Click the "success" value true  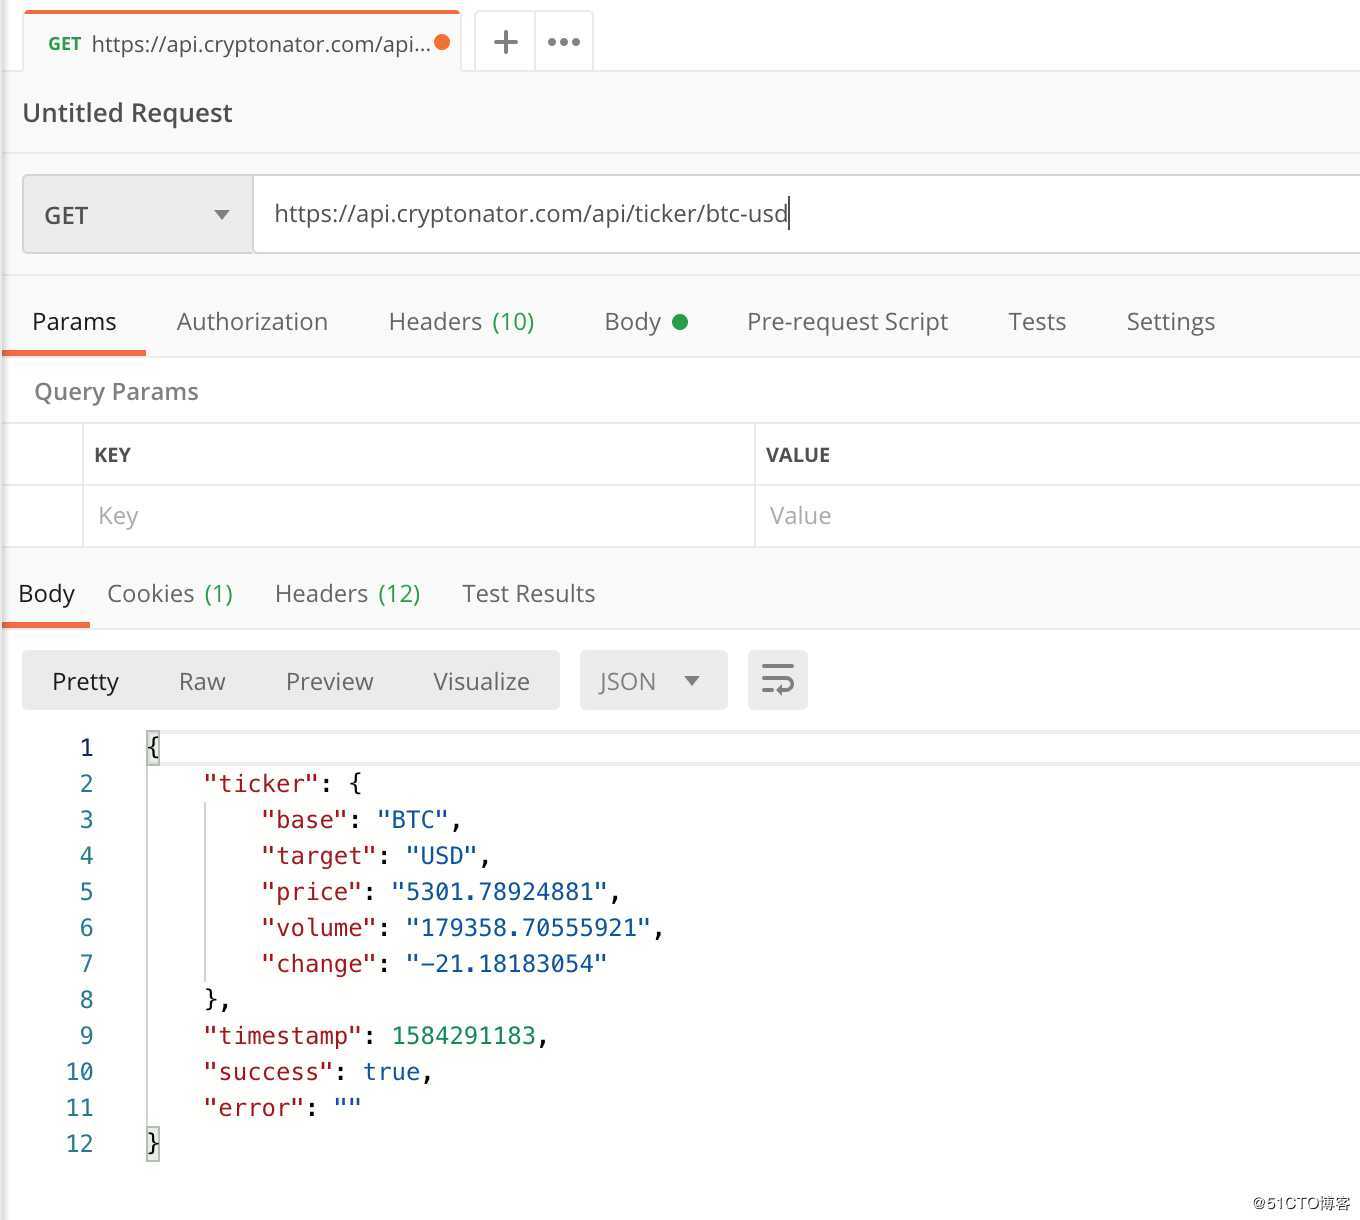click(391, 1072)
